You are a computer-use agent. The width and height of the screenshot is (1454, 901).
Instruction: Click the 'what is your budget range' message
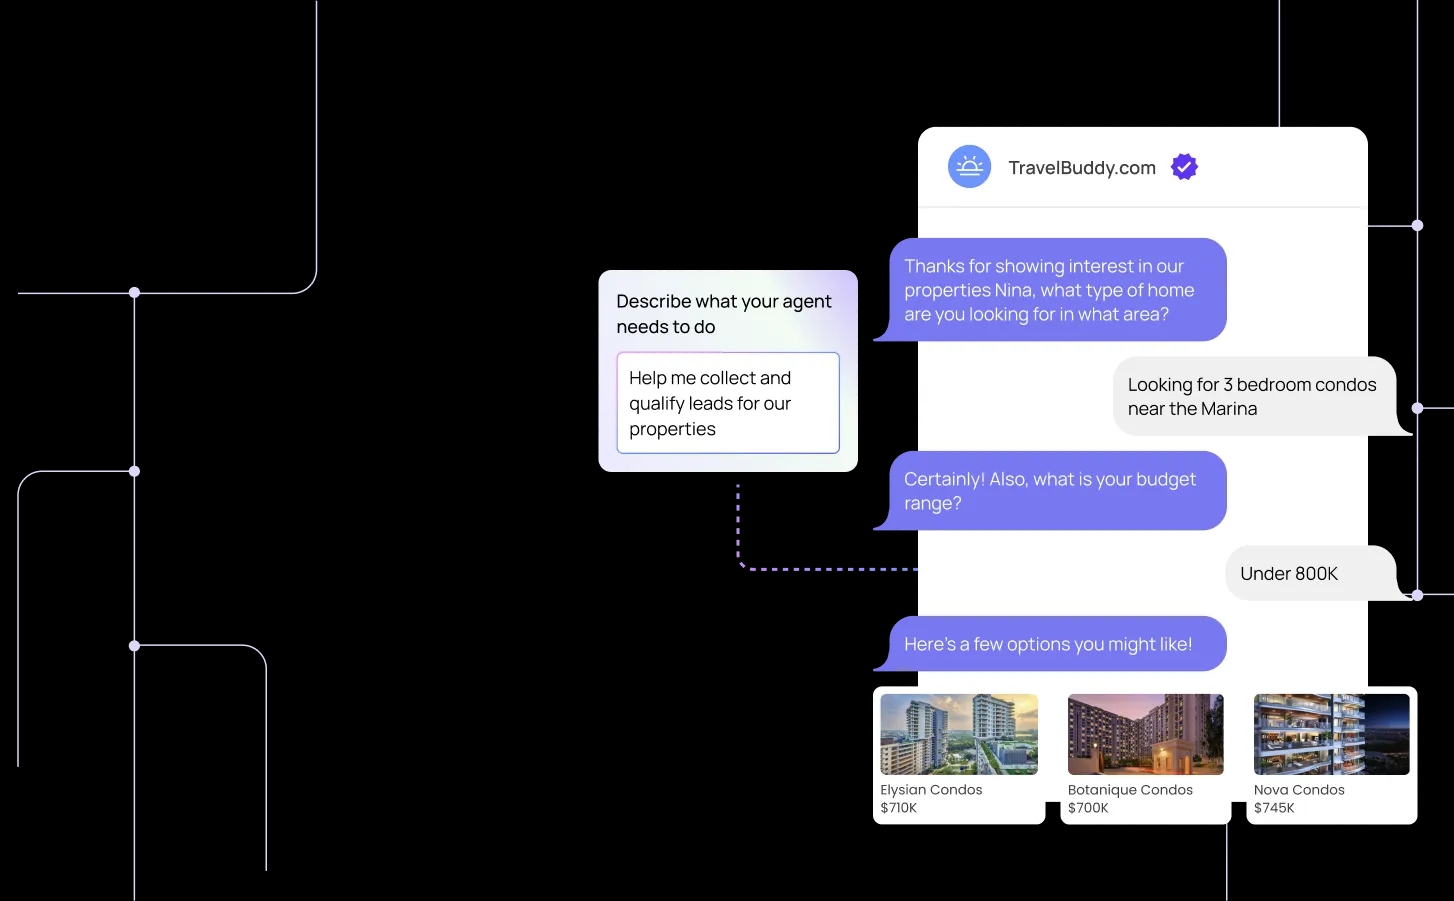click(1050, 491)
